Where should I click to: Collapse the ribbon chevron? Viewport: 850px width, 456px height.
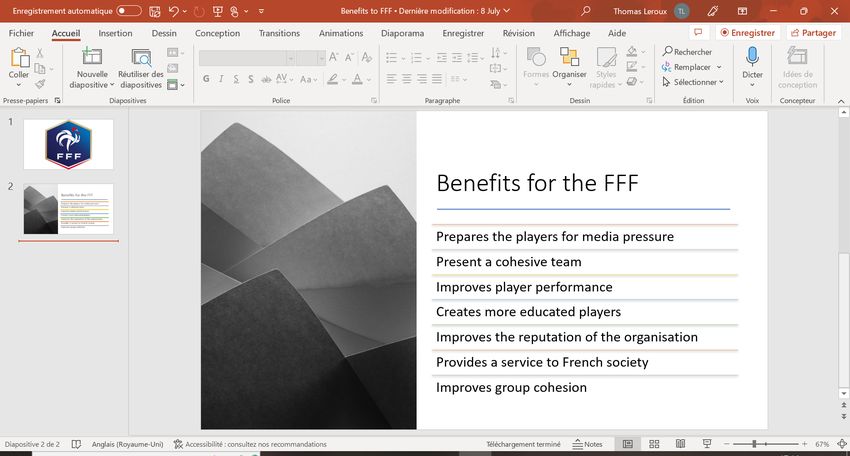point(841,101)
